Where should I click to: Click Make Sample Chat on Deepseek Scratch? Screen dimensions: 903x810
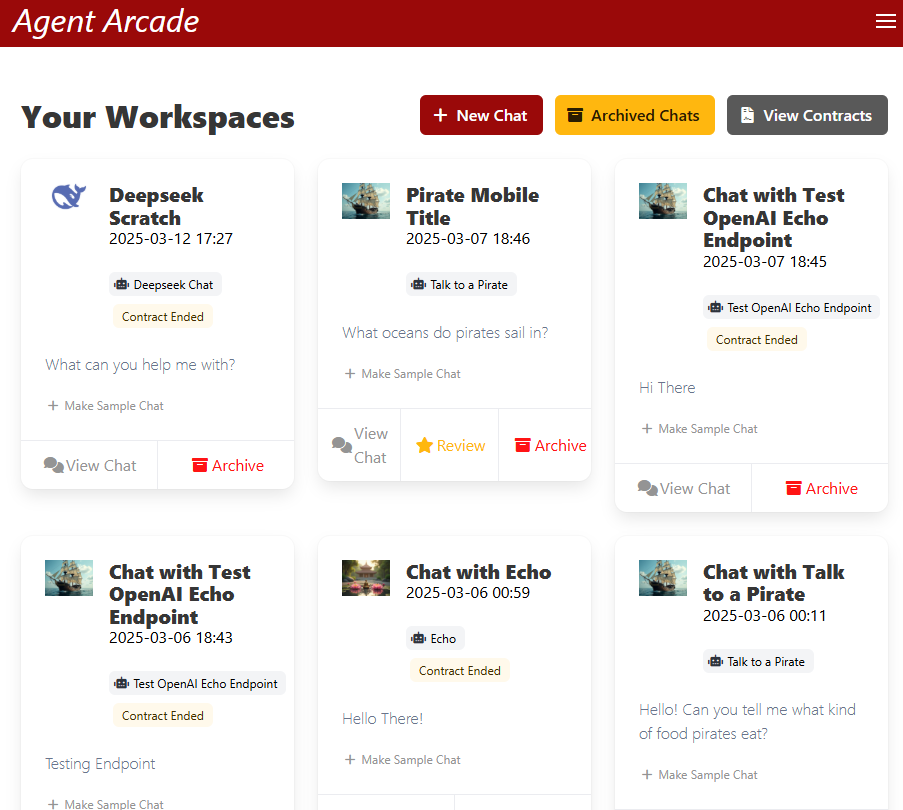pyautogui.click(x=105, y=405)
